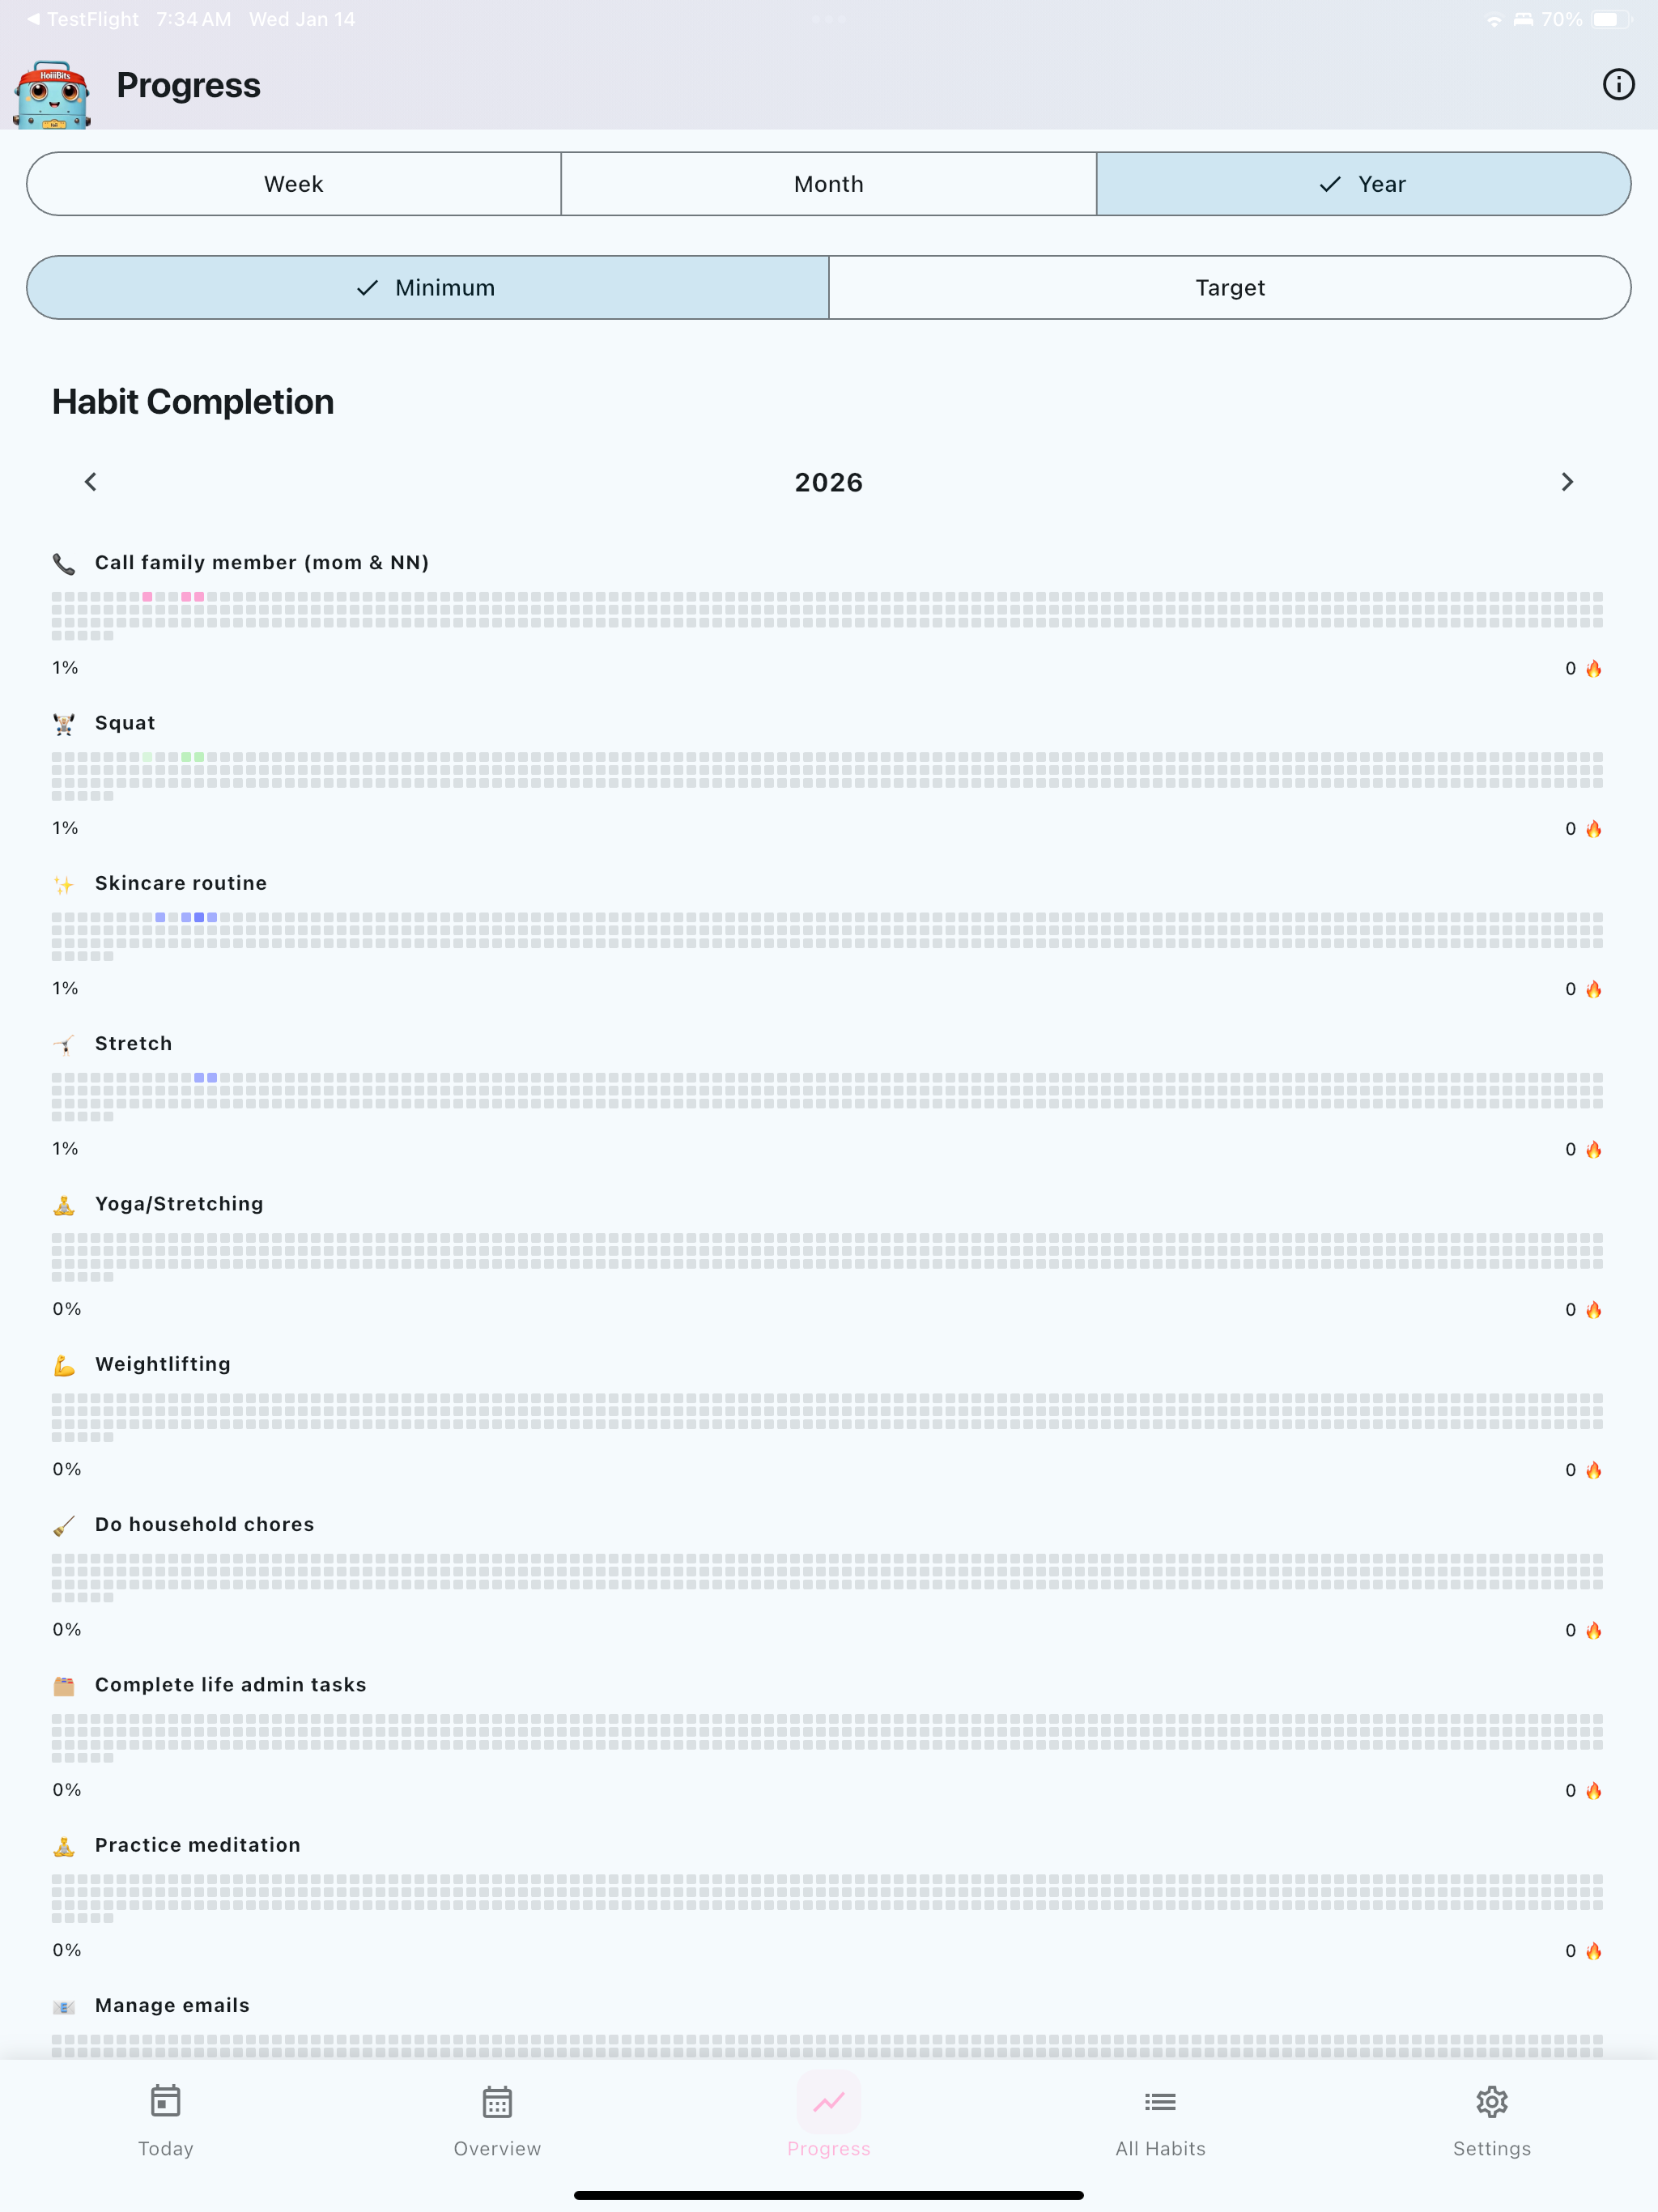Tap the HoiiBits robot mascot logo

tap(52, 94)
